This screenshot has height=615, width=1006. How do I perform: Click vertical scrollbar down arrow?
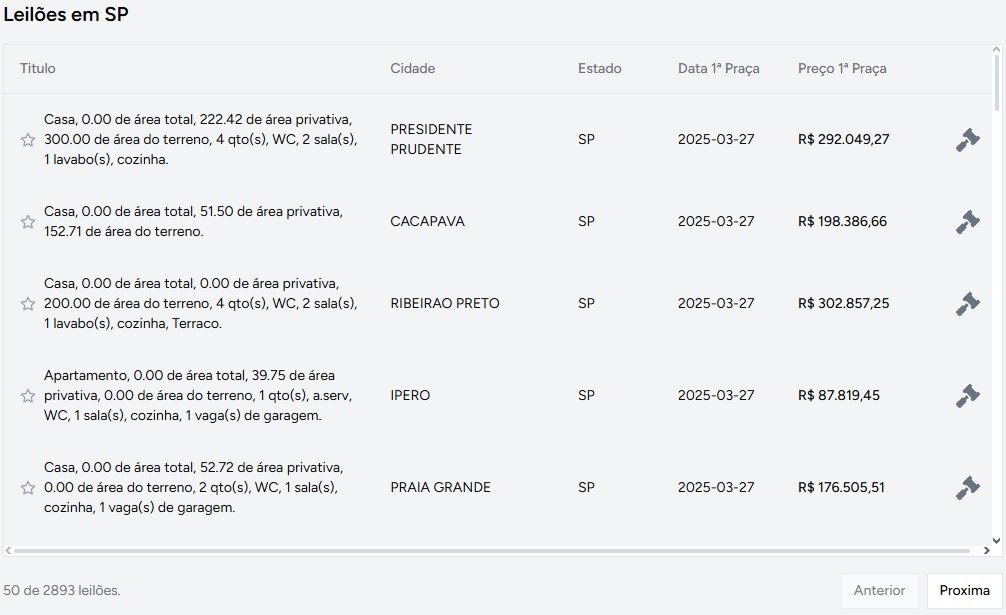(995, 541)
